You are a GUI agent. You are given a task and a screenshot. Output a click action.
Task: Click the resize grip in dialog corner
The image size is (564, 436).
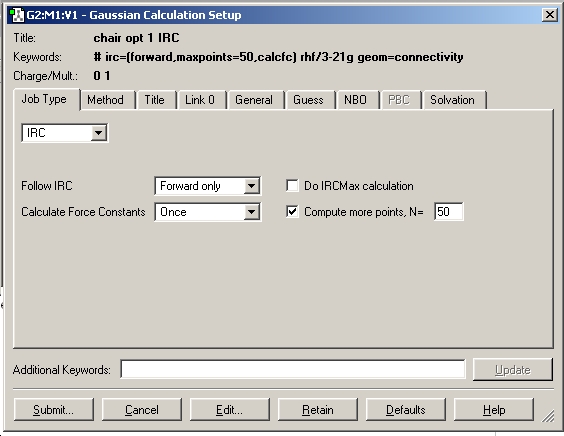tap(548, 416)
